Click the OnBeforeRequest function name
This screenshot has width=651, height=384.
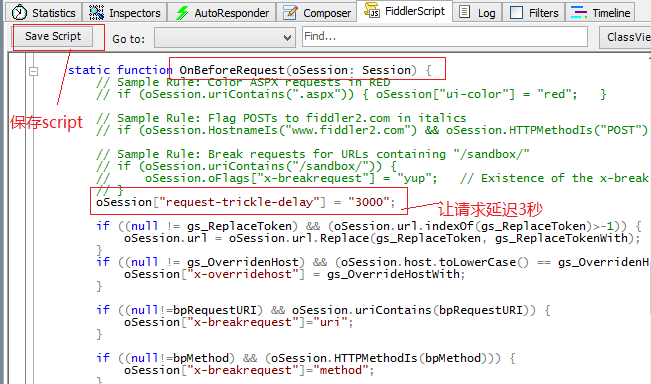point(232,70)
